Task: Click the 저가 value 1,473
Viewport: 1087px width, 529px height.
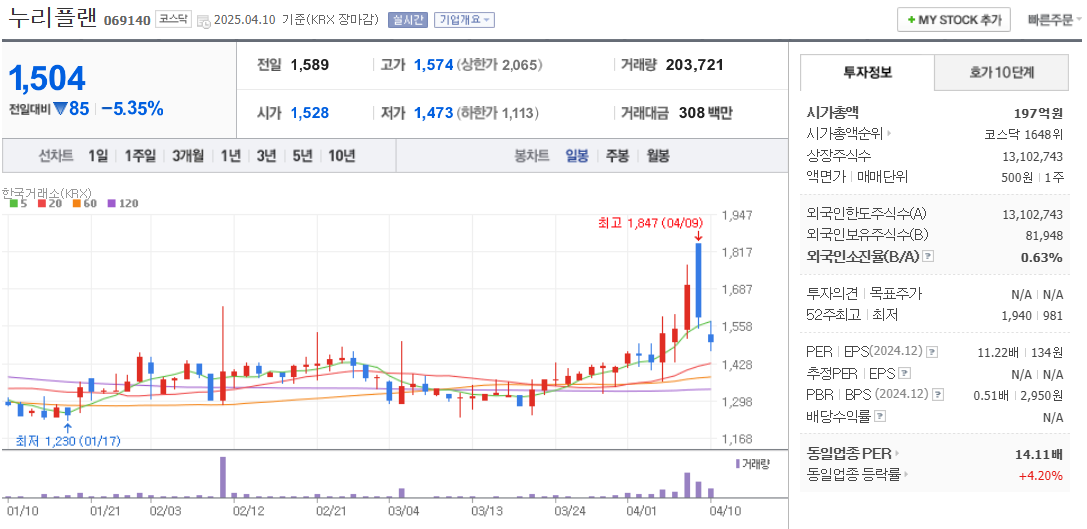Action: [x=433, y=113]
